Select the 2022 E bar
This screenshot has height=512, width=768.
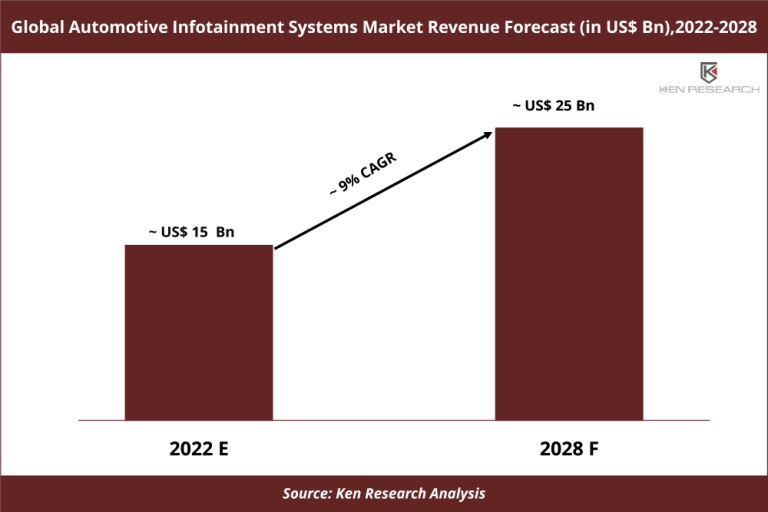pos(199,333)
